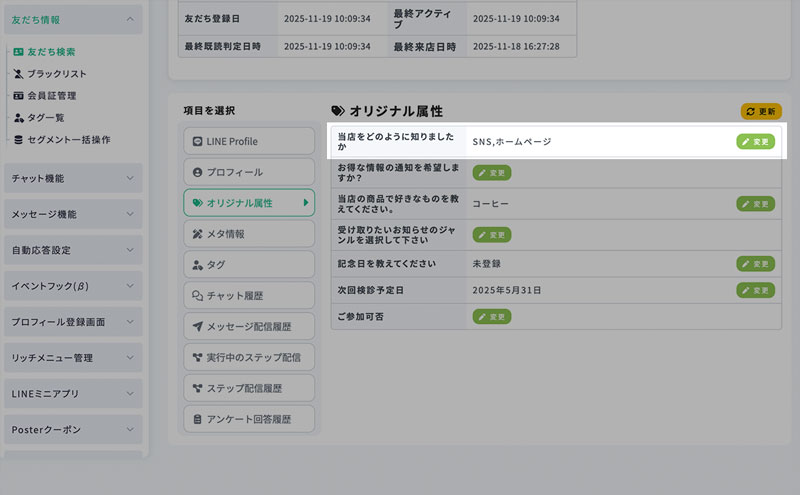Screen dimensions: 800x495
Task: Open 会員証管理 in sidebar
Action: click(51, 96)
